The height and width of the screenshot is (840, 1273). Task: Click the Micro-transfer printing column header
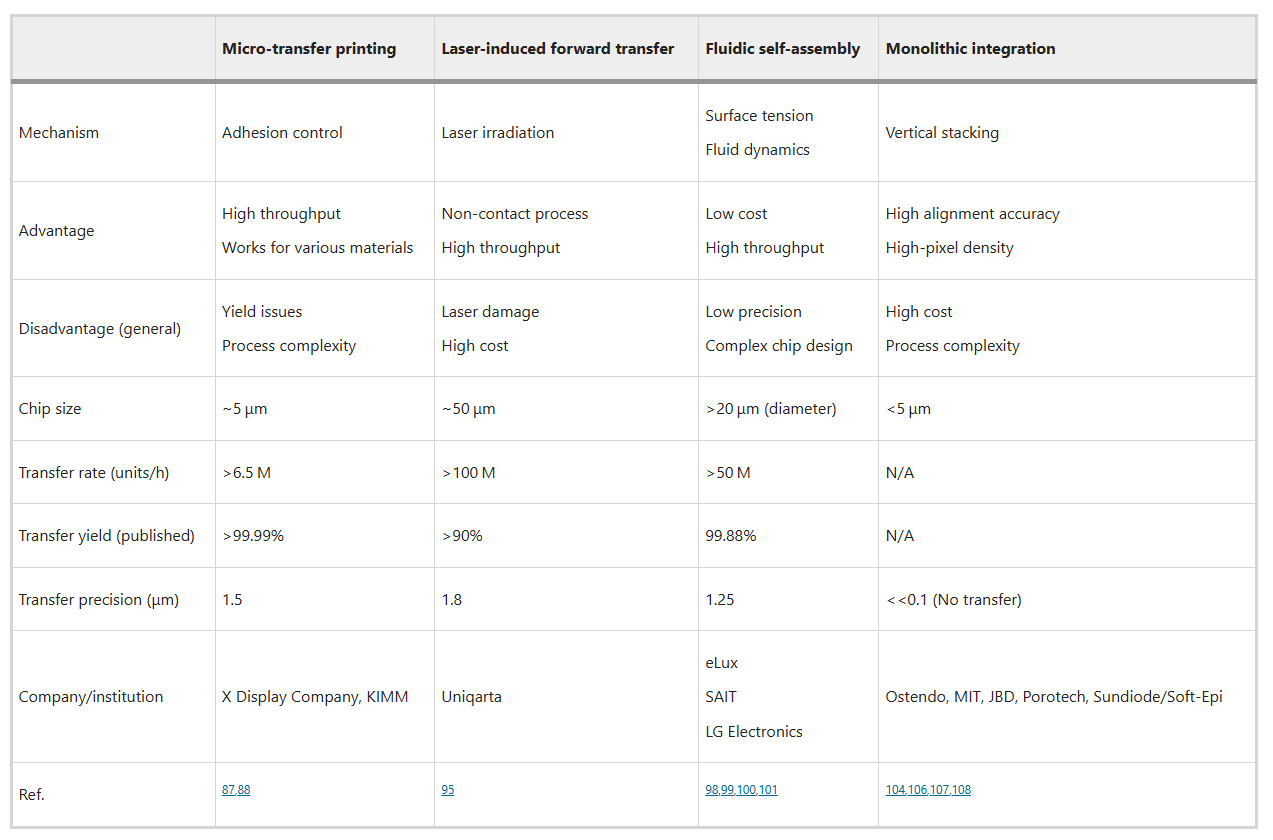309,48
